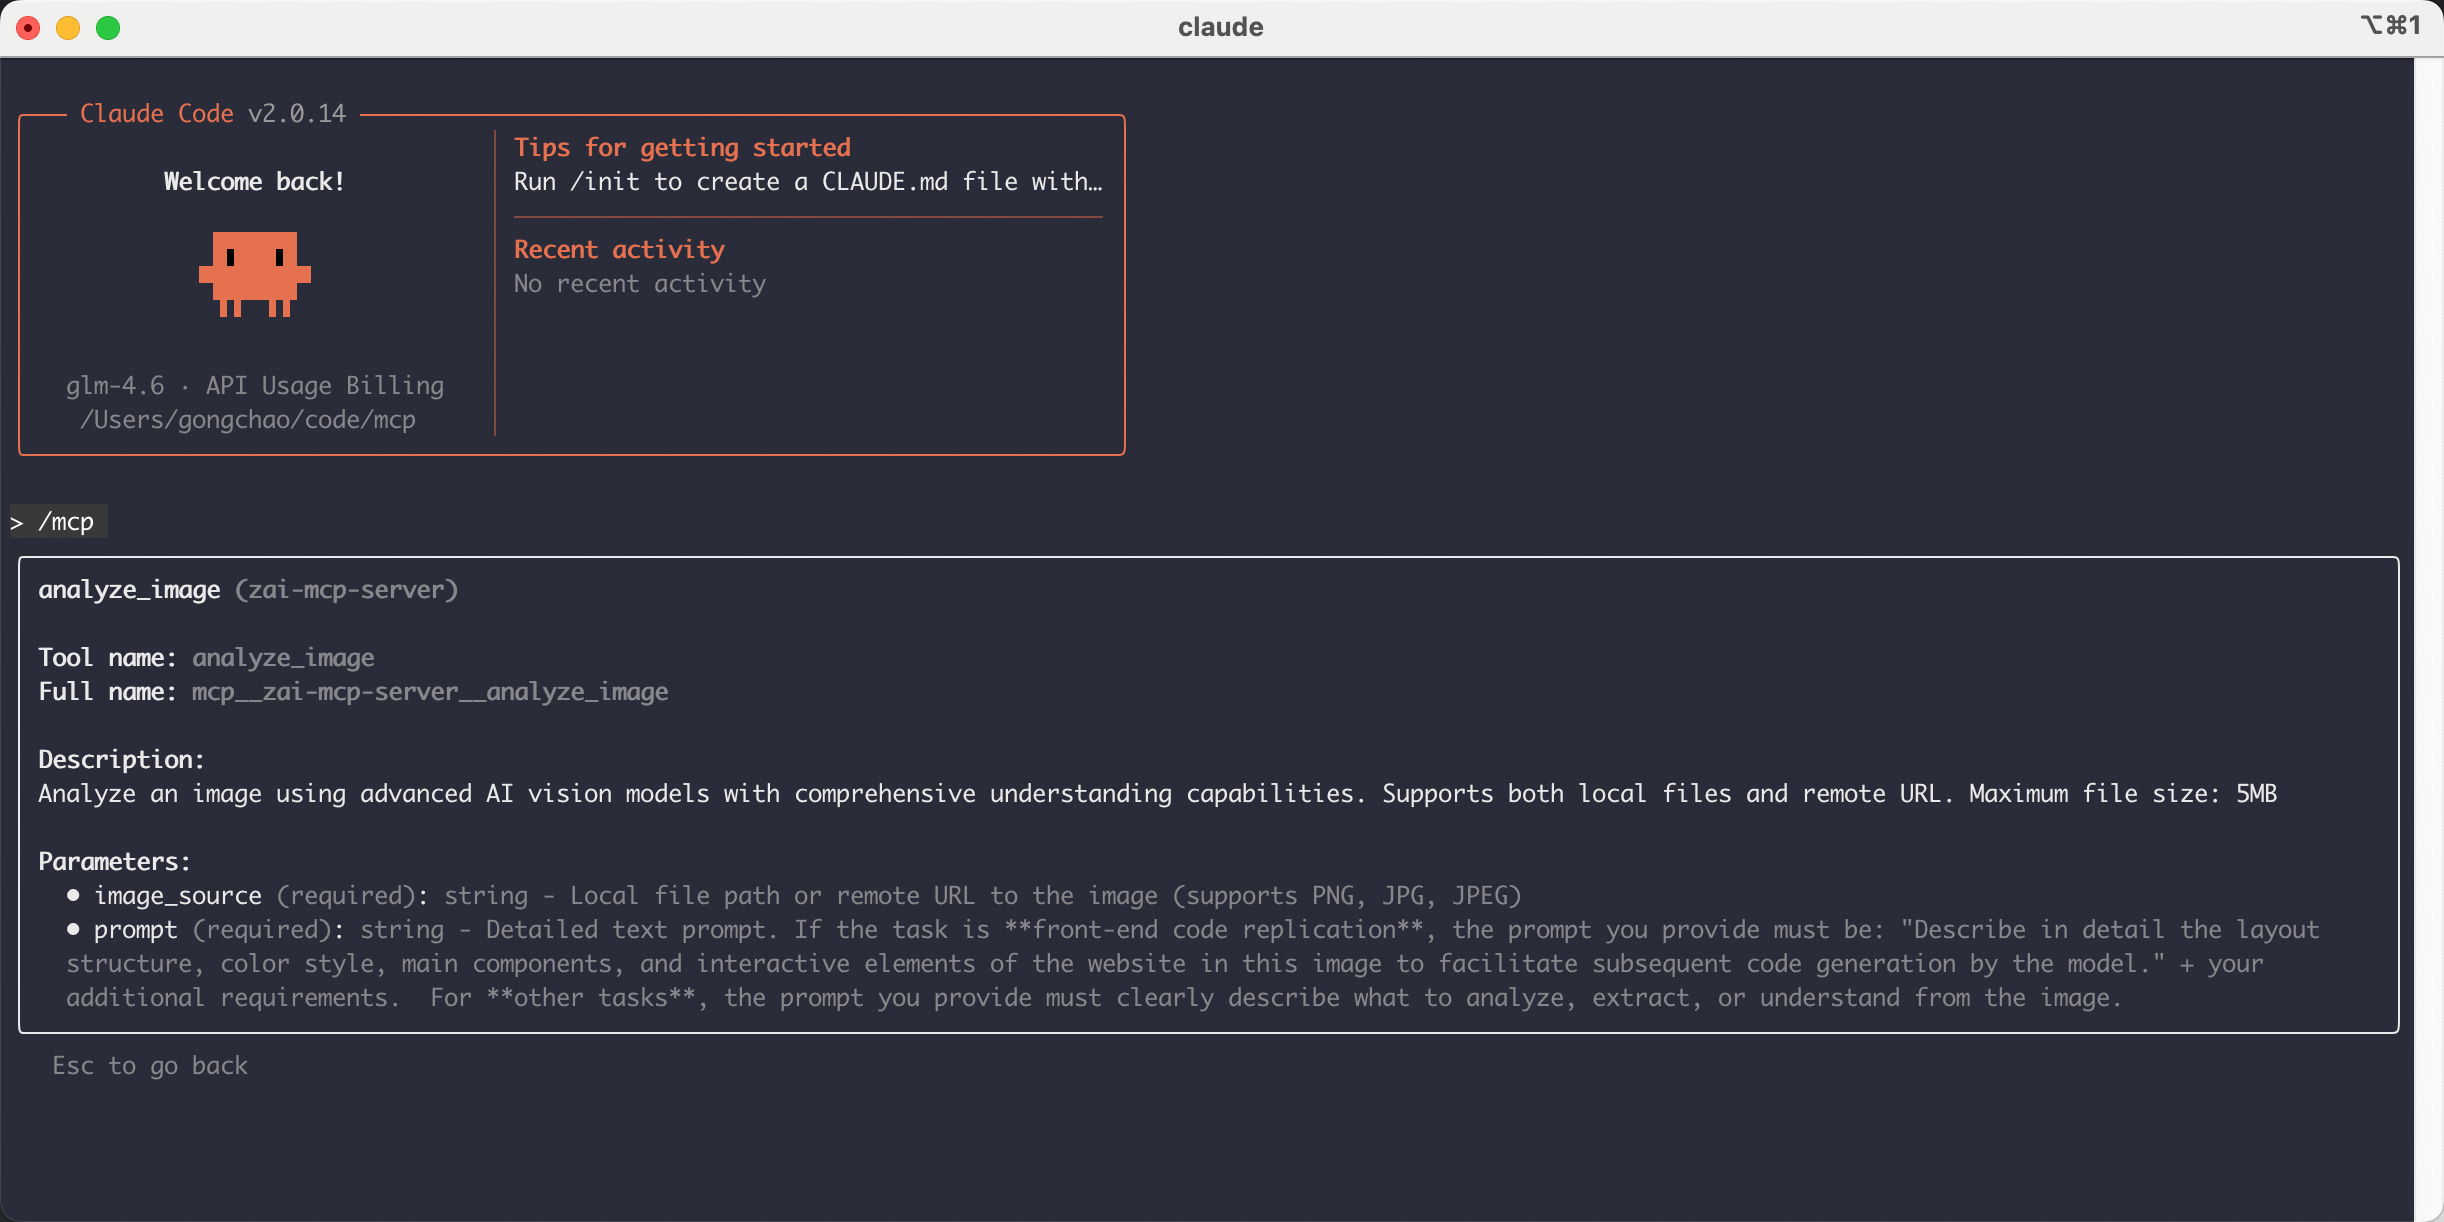Click the image_source parameter bullet point

(x=73, y=895)
